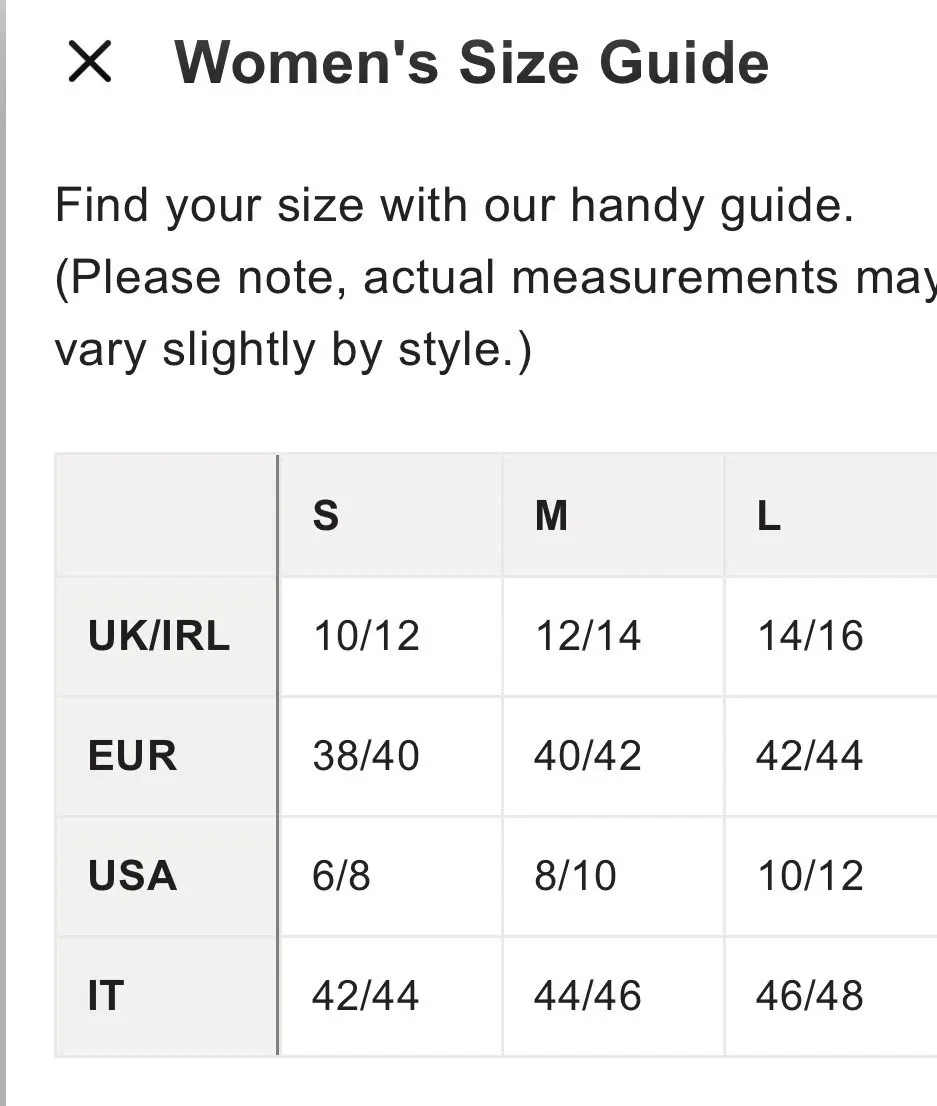Close the Women's Size Guide panel

[90, 63]
